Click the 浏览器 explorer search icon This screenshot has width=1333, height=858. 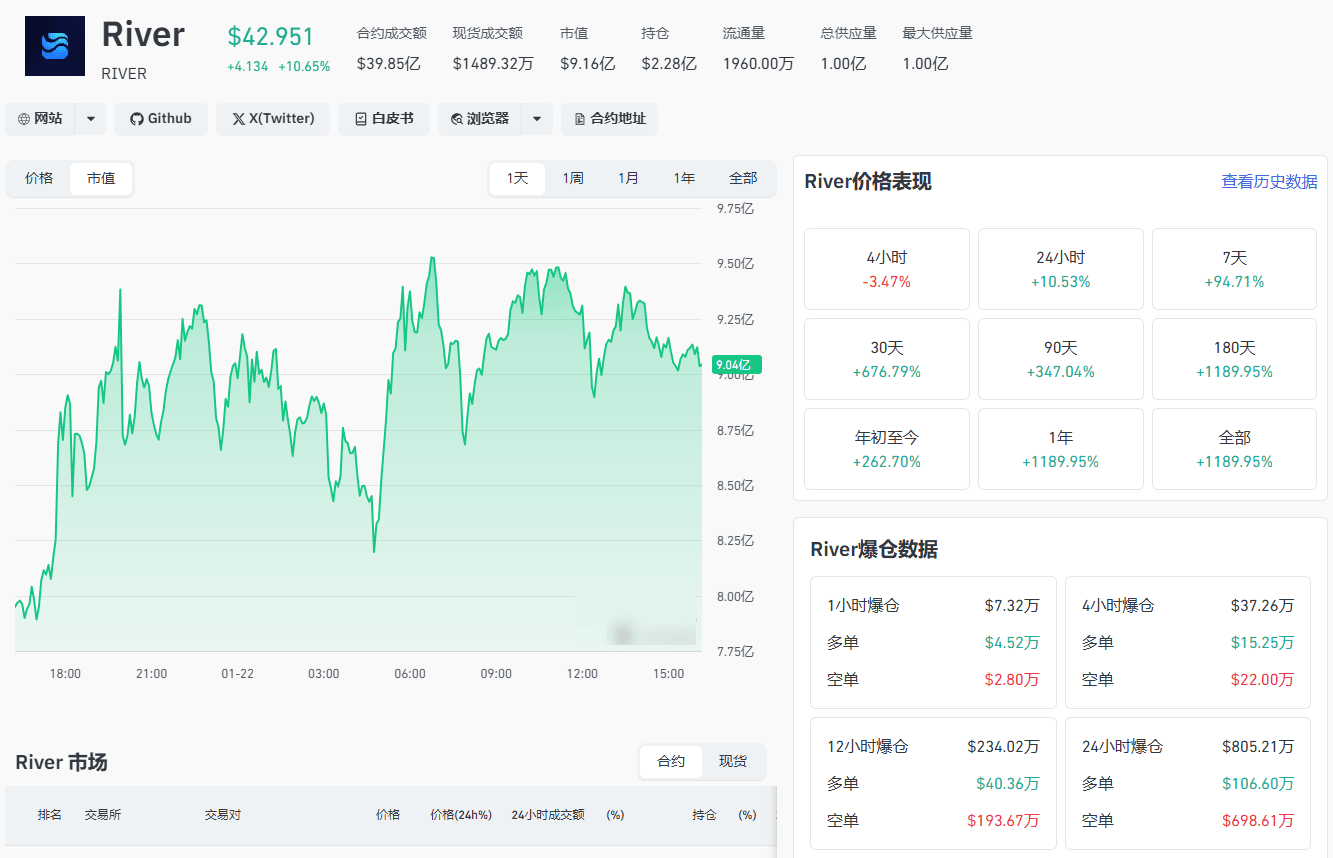click(457, 119)
